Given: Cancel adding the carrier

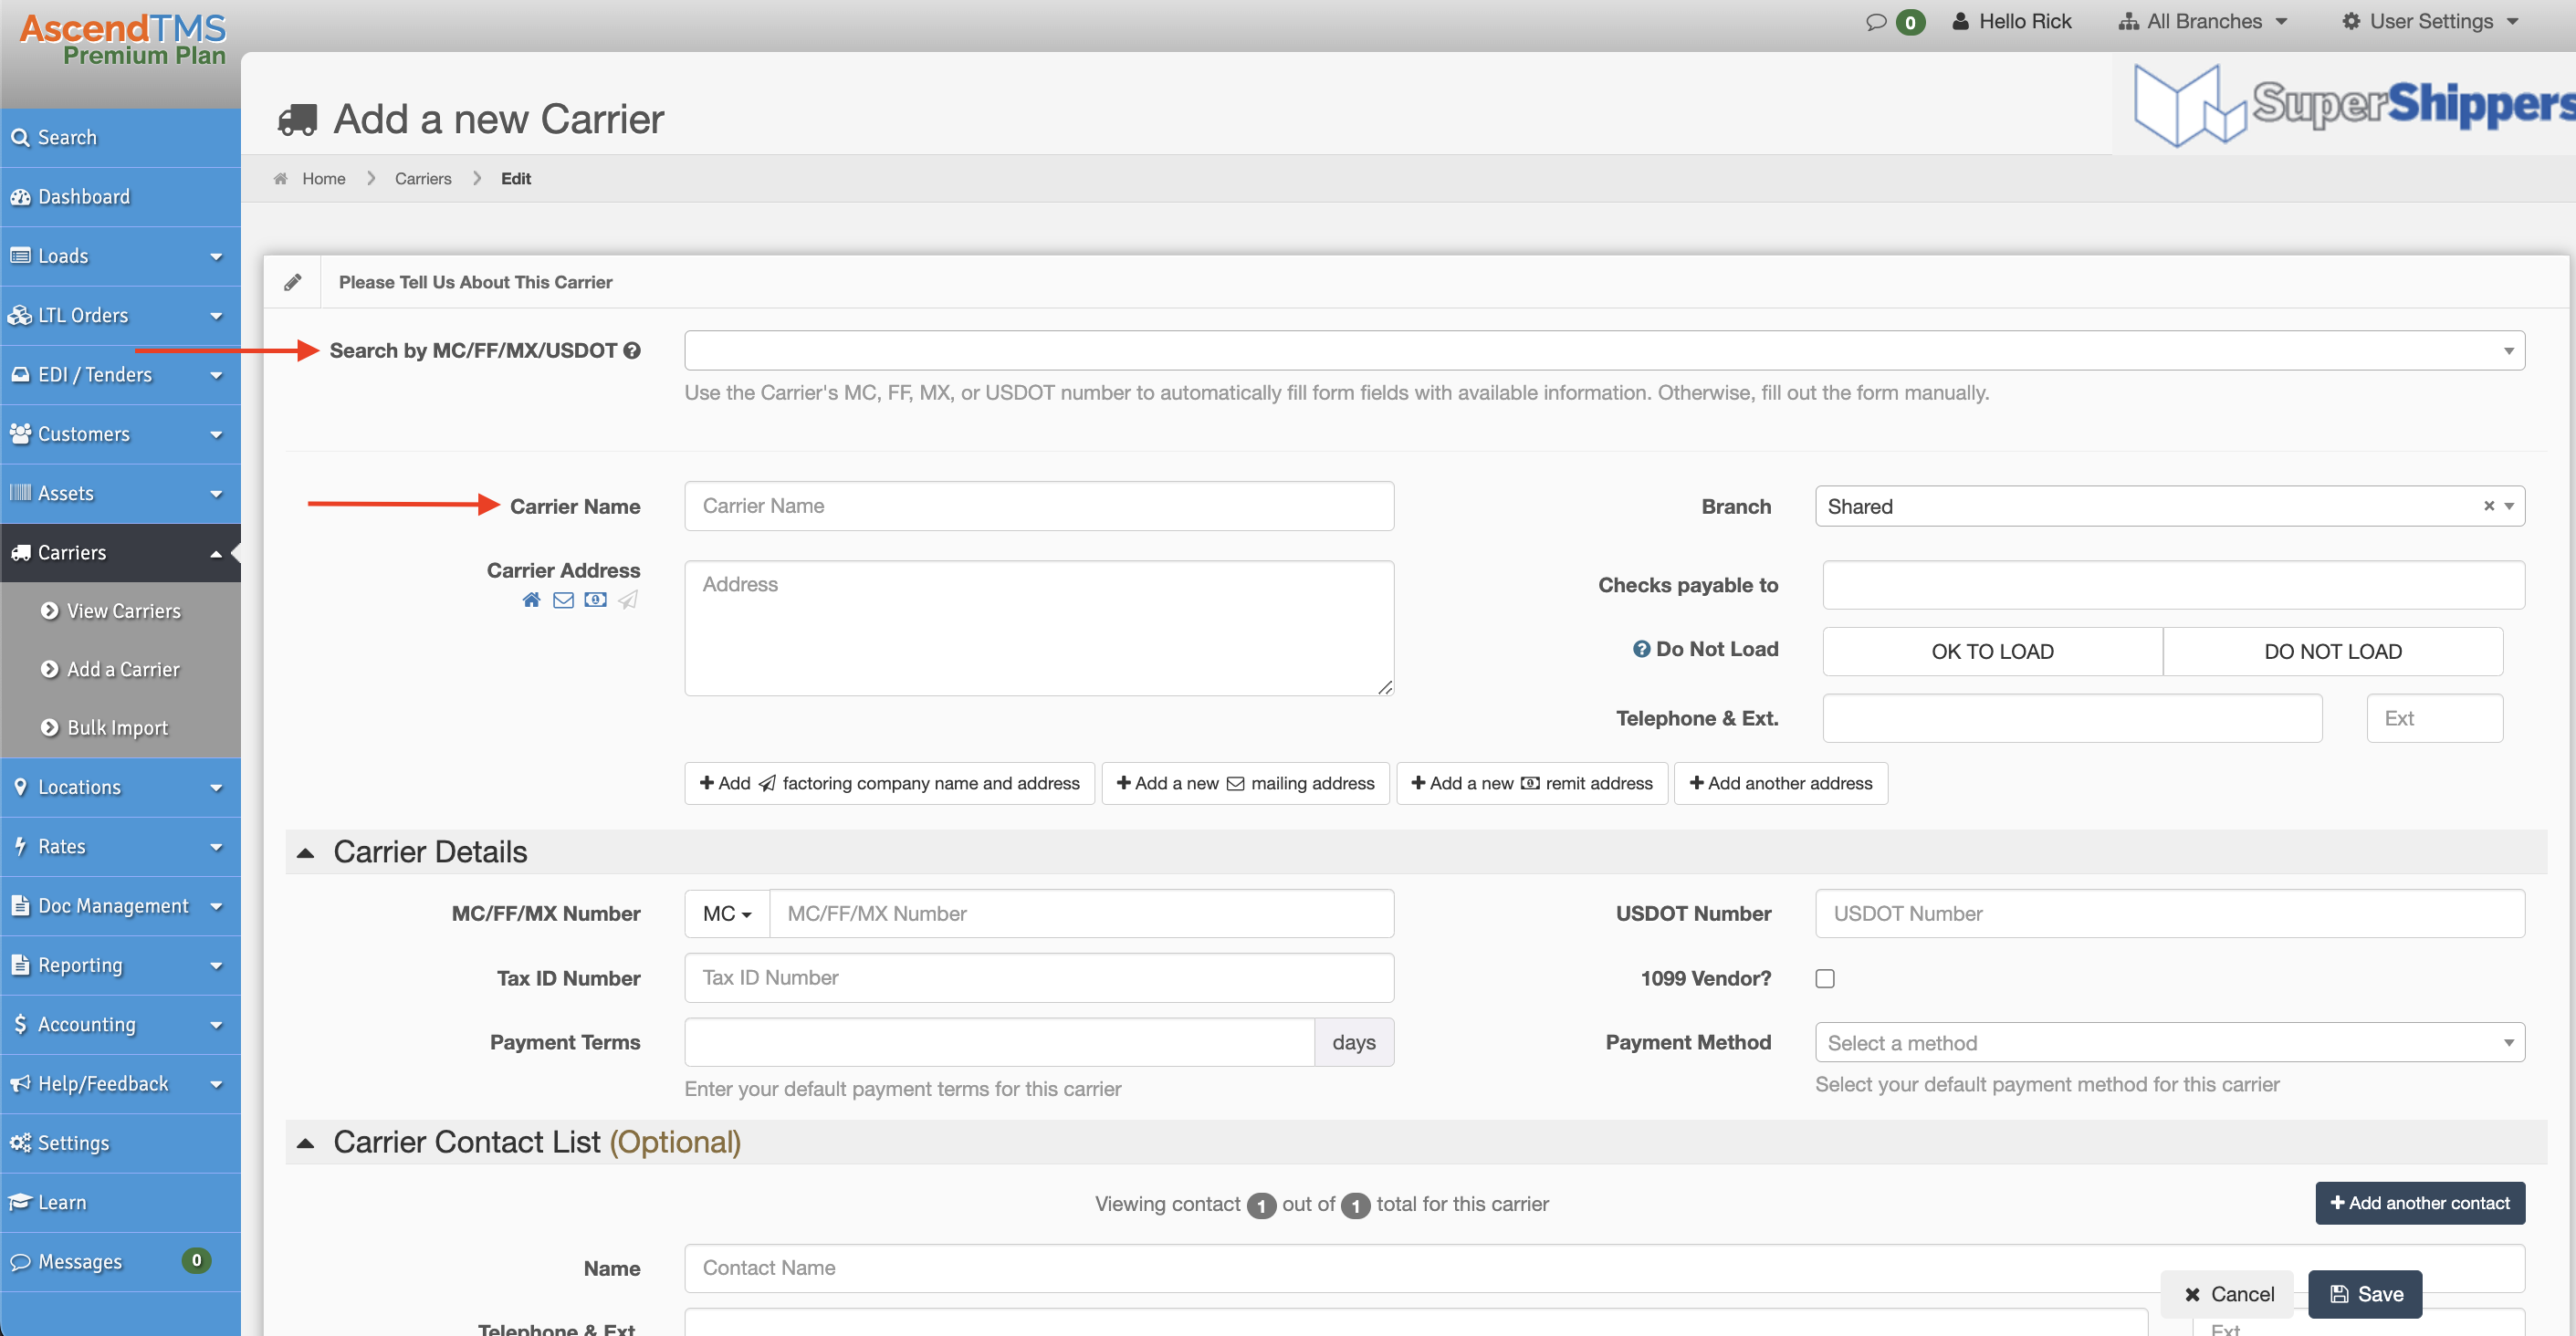Looking at the screenshot, I should coord(2228,1294).
